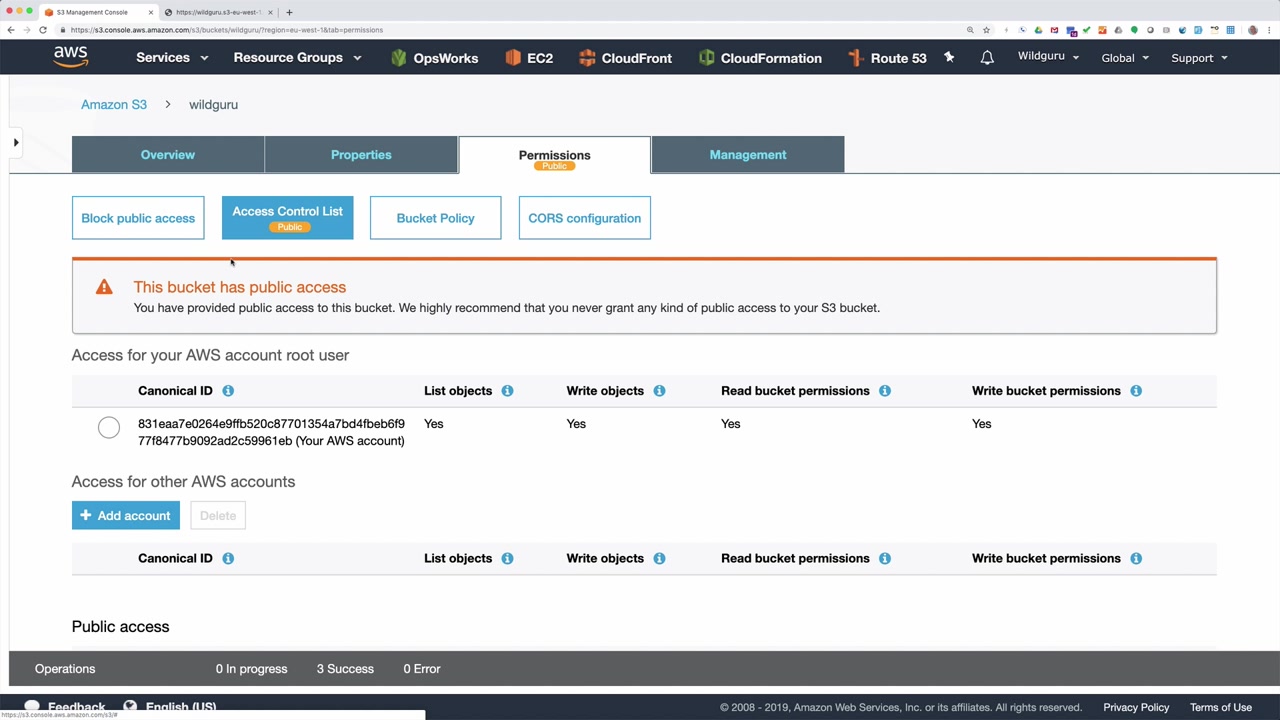Close the S3 Management Console browser tab
Image resolution: width=1280 pixels, height=720 pixels.
(x=151, y=12)
